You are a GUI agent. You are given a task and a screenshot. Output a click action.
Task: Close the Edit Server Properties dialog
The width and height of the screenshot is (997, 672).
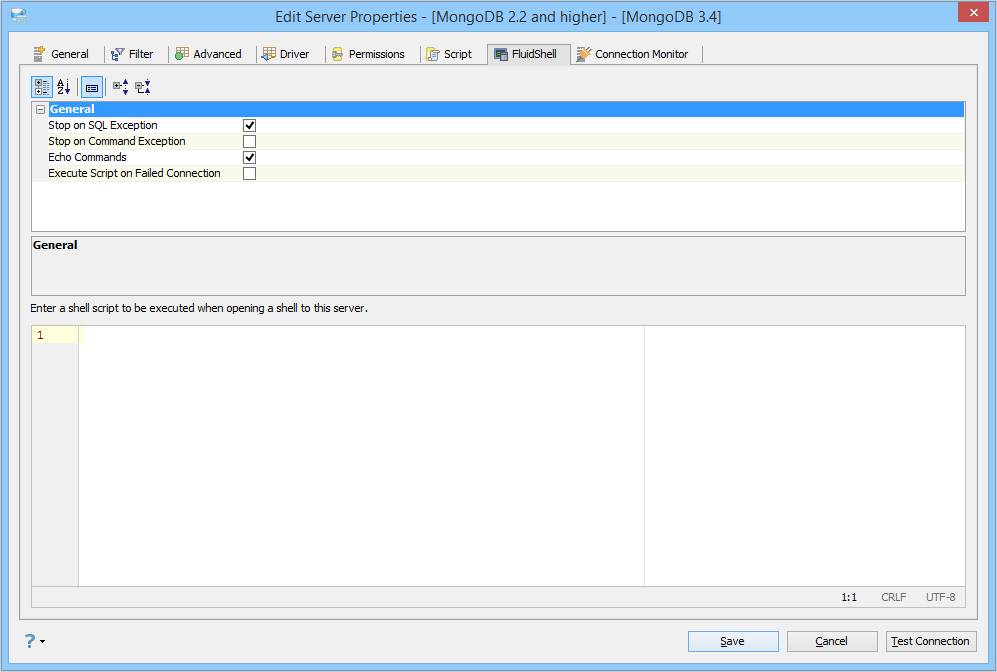[x=973, y=12]
